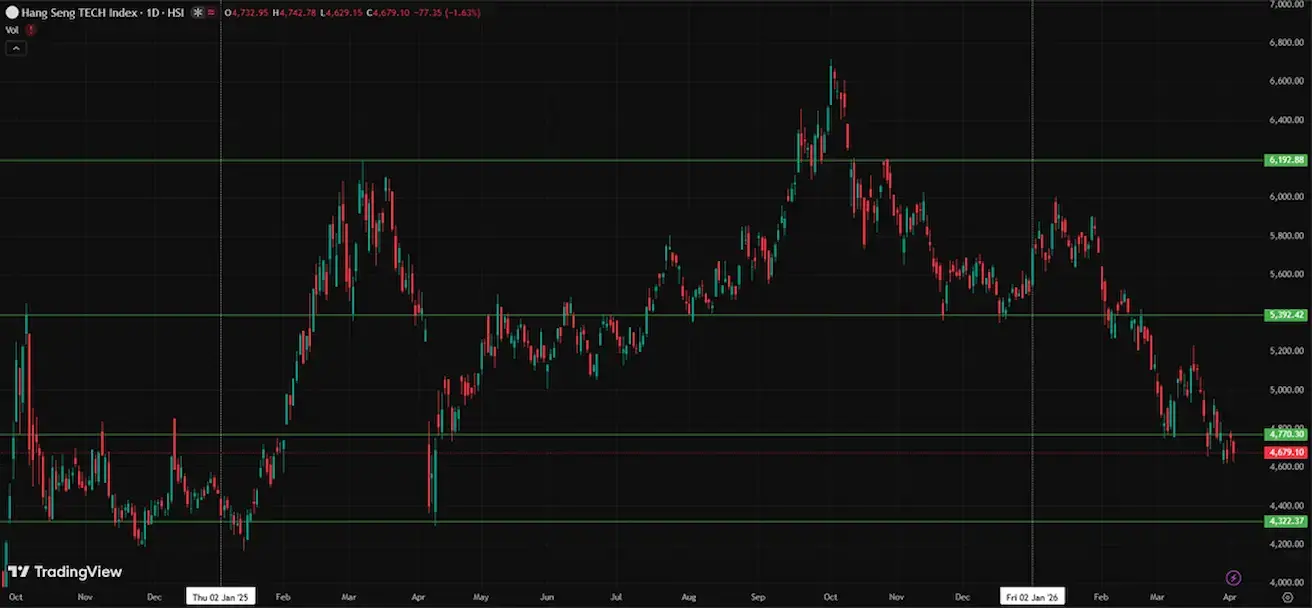Click the Fri 02 Jan '26 date marker
Viewport: 1312px width, 608px height.
tap(1031, 596)
